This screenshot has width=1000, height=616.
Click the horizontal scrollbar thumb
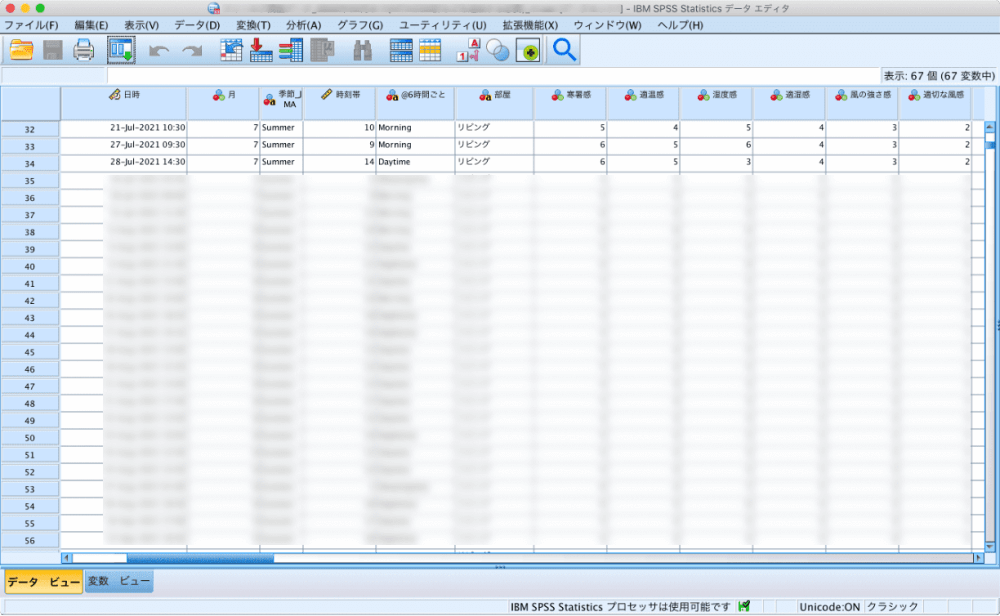click(x=200, y=558)
